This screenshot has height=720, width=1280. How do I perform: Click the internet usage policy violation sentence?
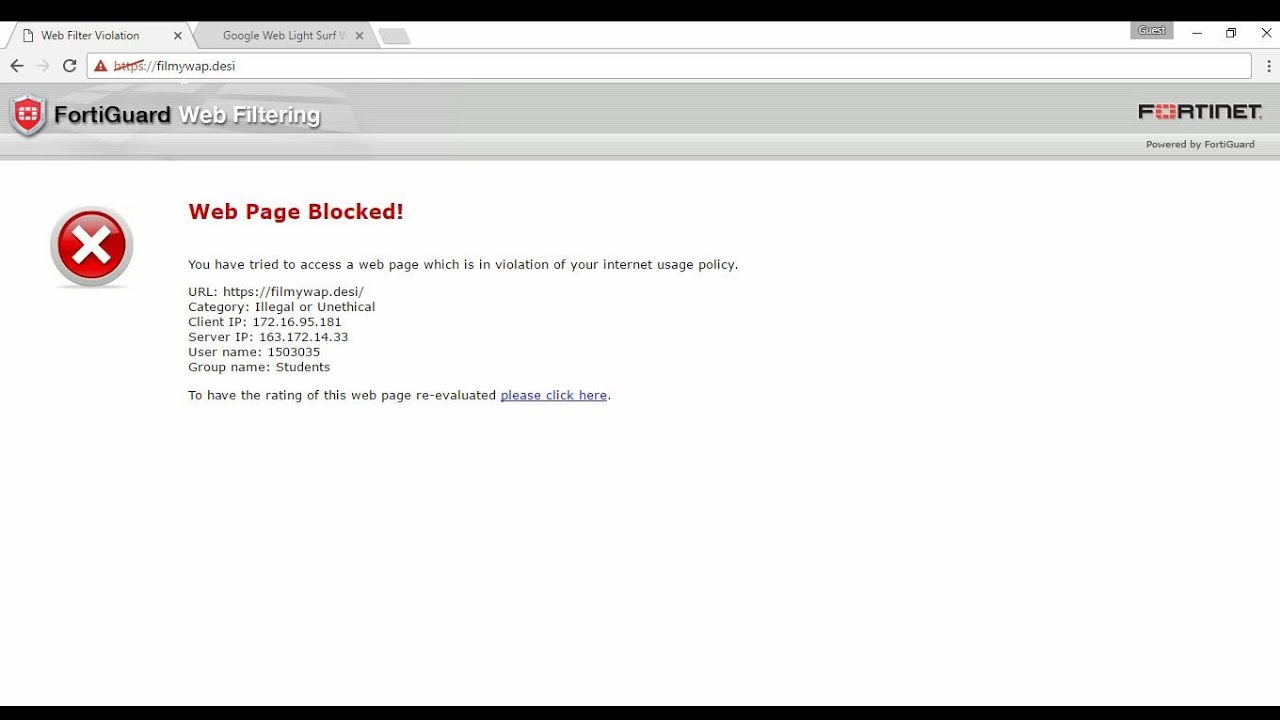click(x=463, y=265)
